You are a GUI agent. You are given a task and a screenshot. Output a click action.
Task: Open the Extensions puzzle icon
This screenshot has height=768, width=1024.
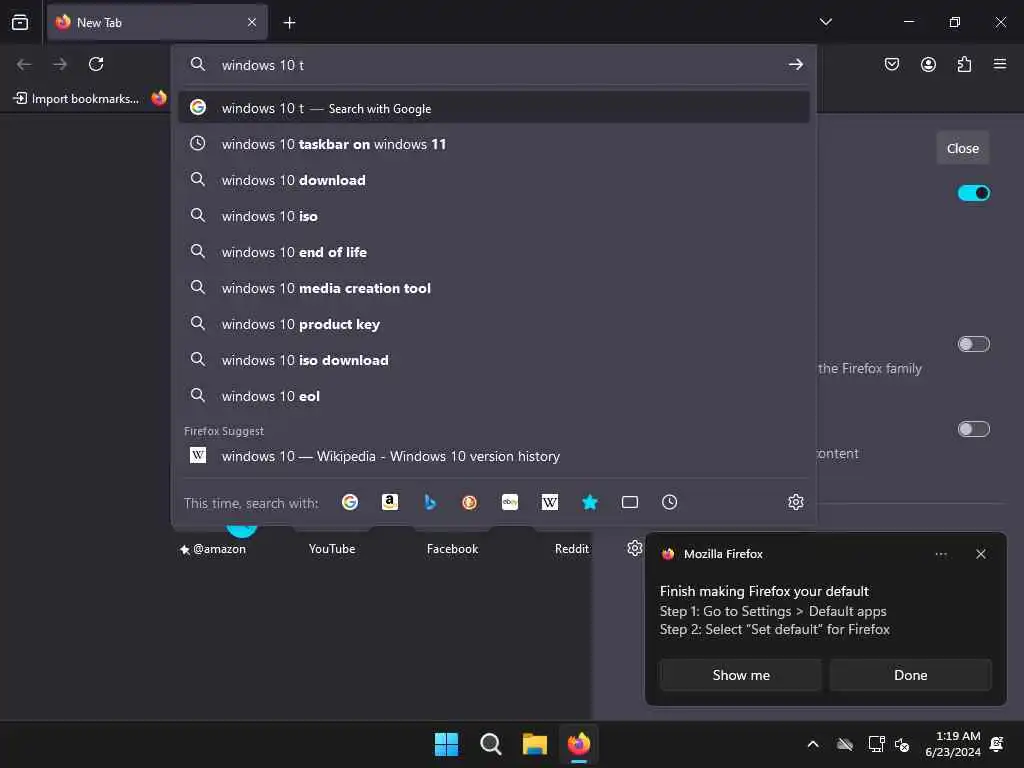[x=964, y=64]
